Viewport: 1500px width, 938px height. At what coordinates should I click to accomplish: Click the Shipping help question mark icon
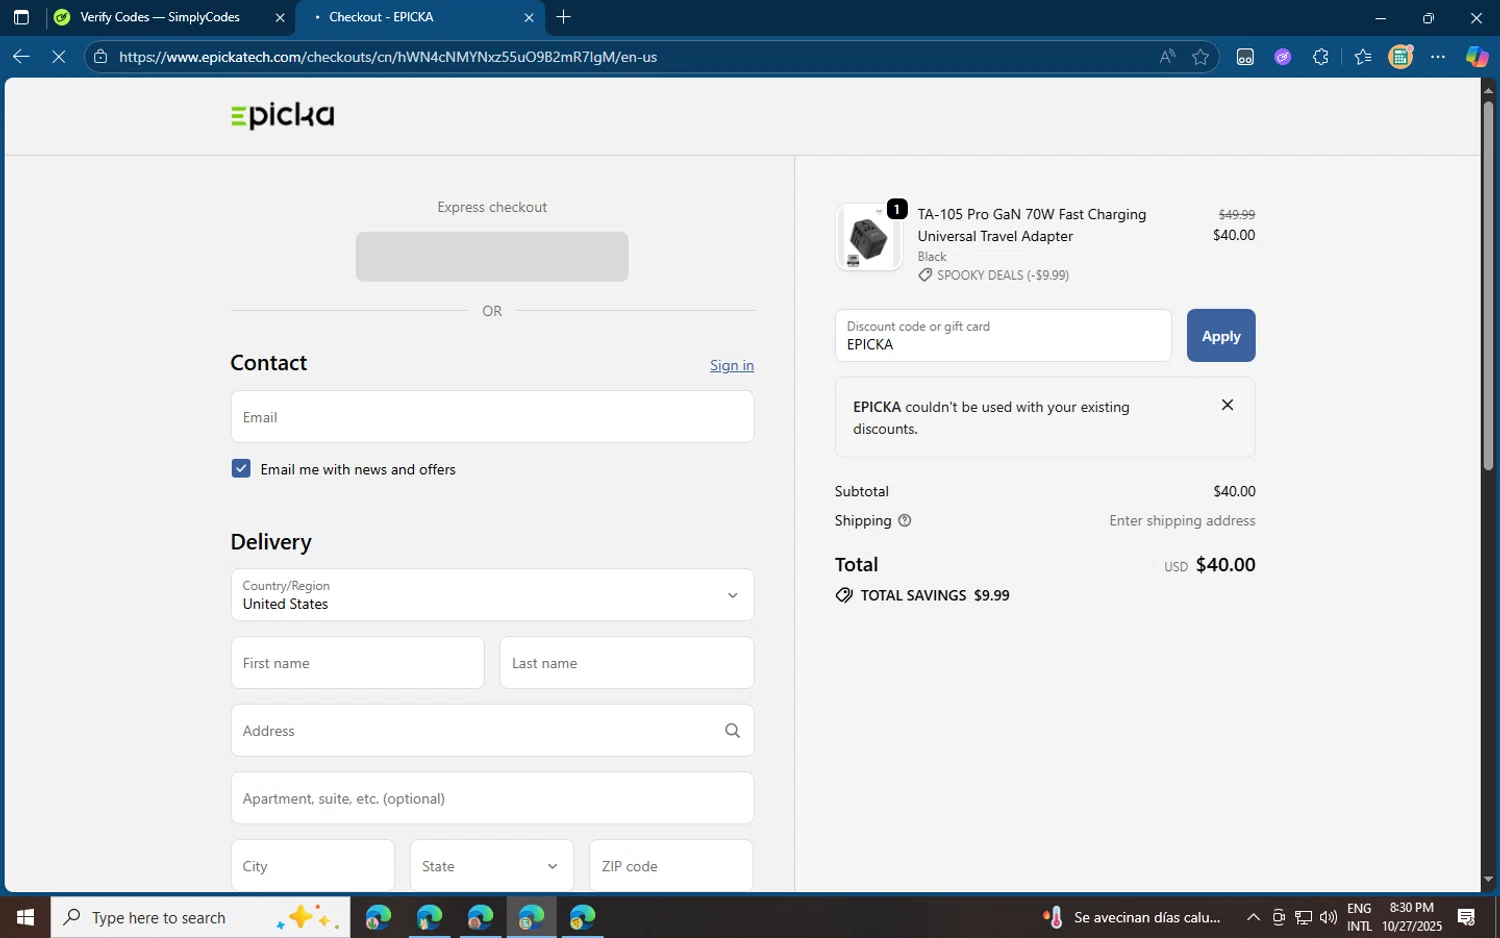(905, 521)
